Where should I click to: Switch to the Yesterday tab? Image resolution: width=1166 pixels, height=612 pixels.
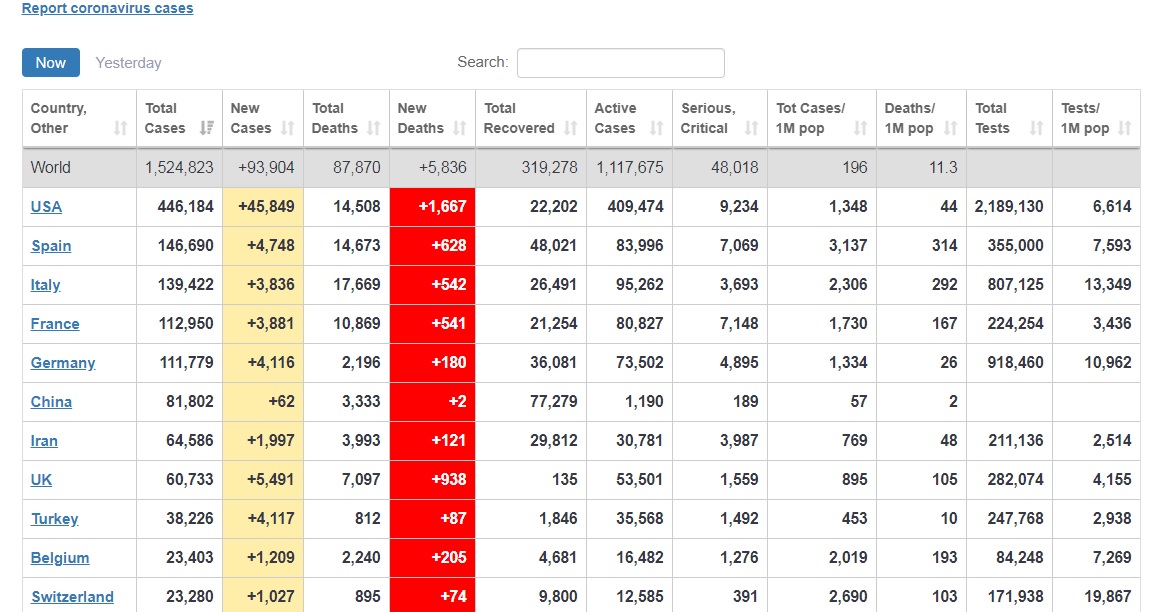[x=128, y=63]
